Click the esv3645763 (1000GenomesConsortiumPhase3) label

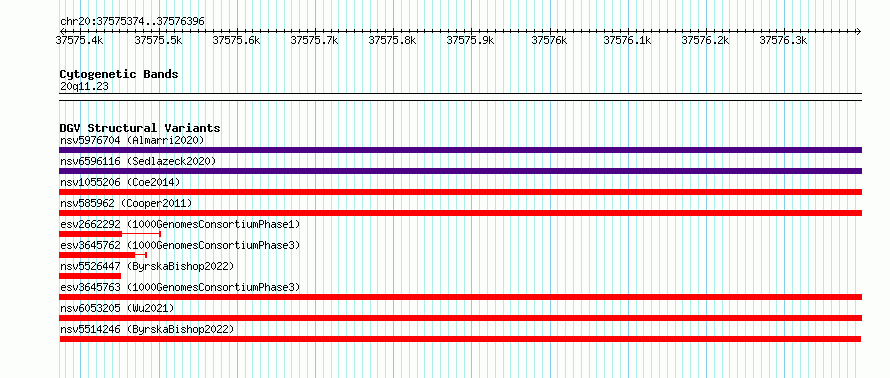(180, 287)
